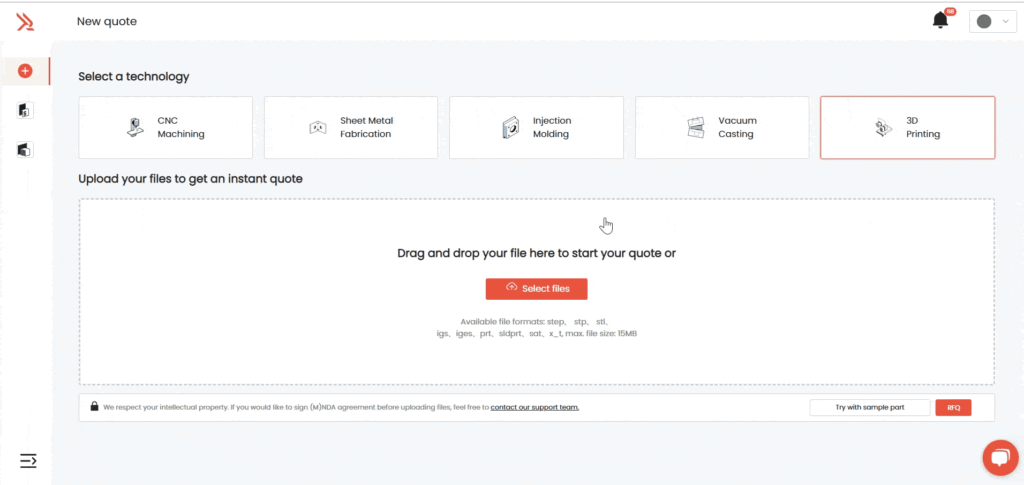The image size is (1024, 485).
Task: Click the red RFQ button
Action: 952,407
